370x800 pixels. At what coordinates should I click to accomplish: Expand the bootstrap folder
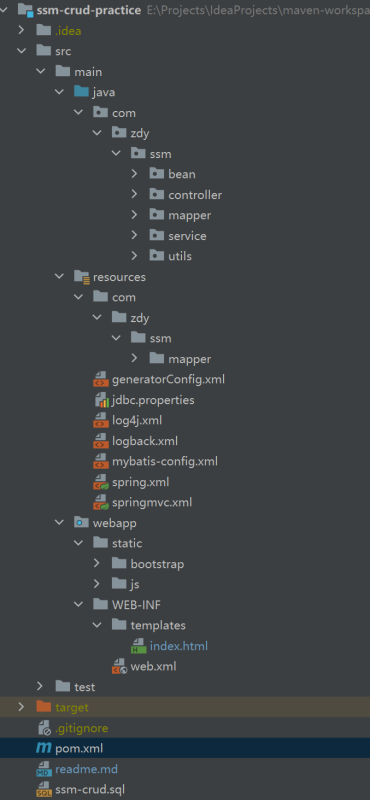[x=97, y=563]
